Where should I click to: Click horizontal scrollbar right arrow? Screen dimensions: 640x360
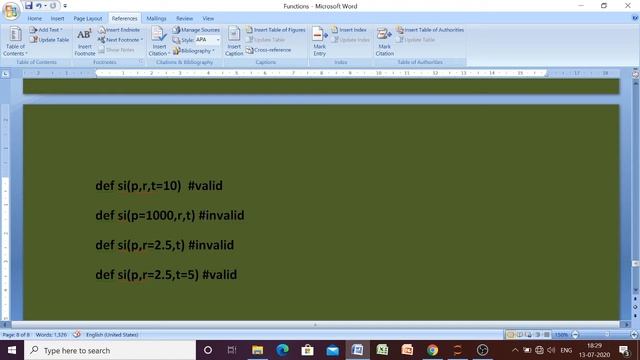pos(627,325)
